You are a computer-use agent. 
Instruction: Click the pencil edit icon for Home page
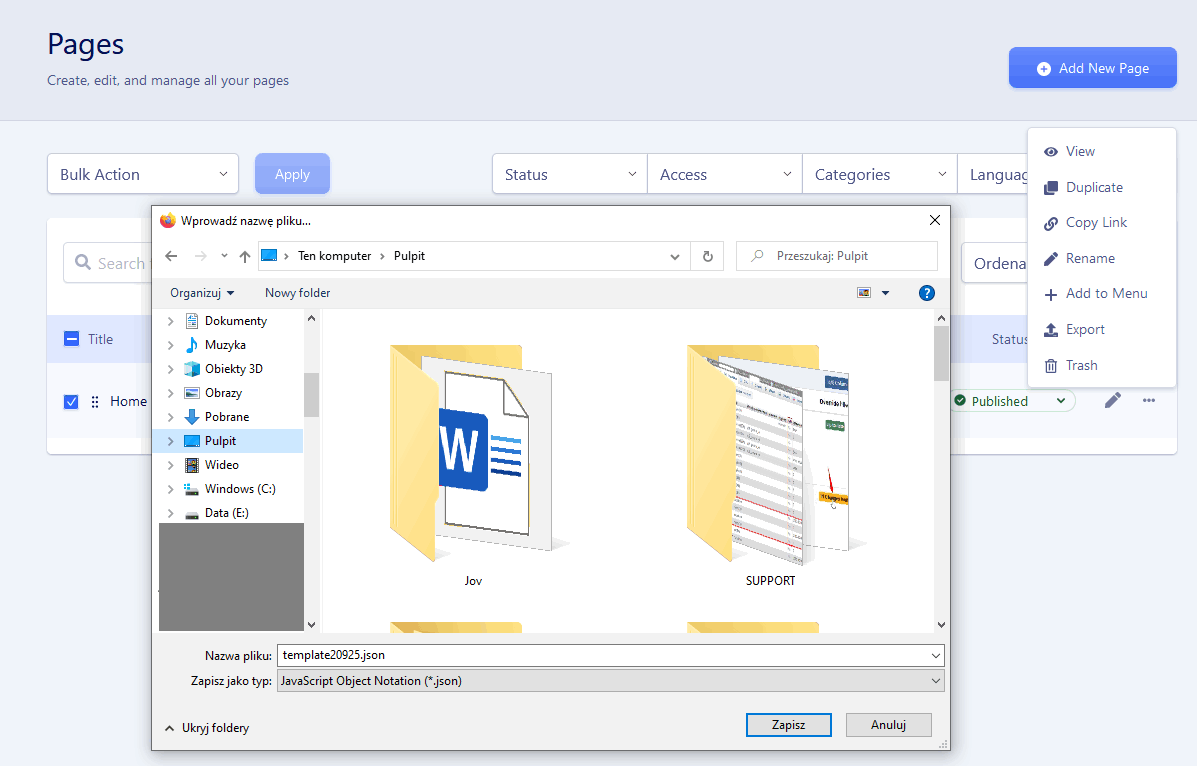[x=1113, y=401]
